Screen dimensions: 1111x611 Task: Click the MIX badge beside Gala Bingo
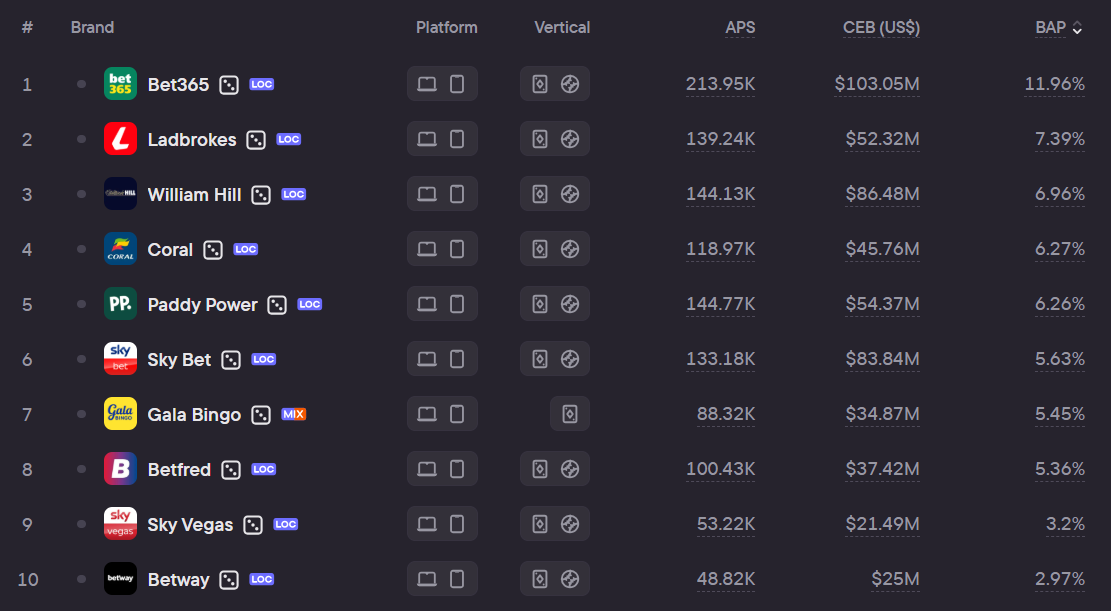tap(293, 414)
